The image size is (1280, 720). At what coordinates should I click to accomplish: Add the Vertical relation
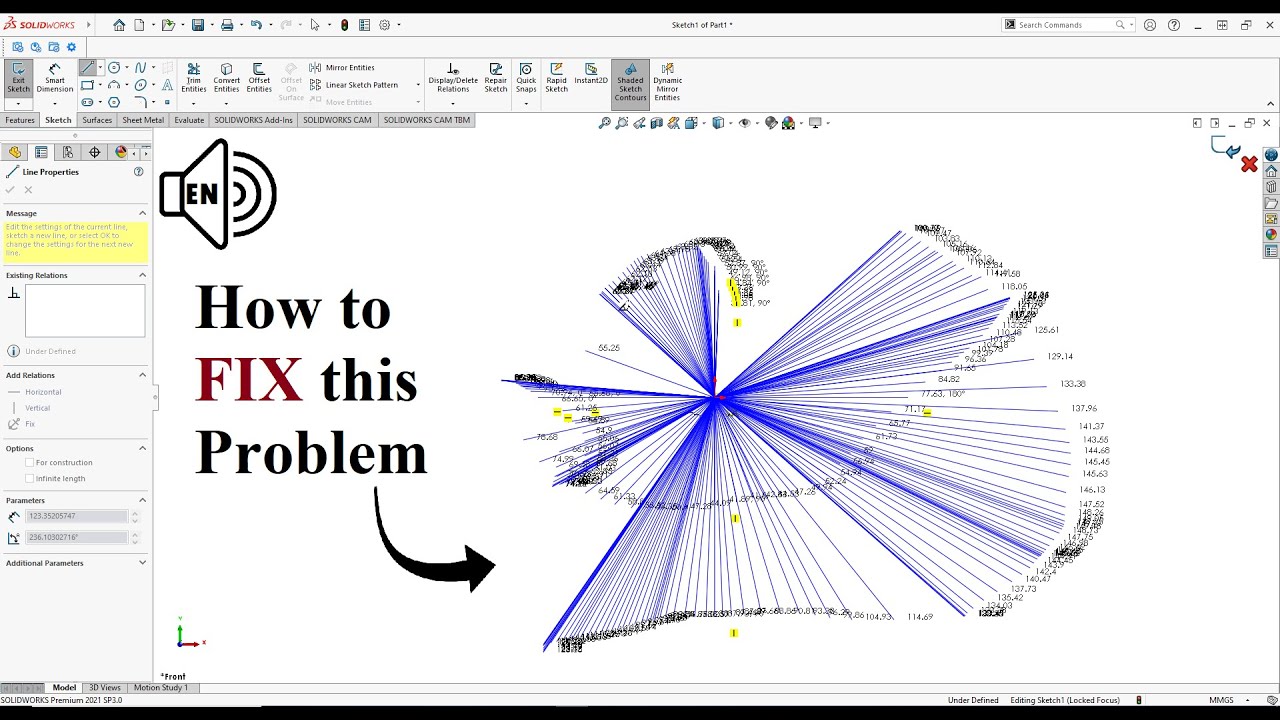coord(30,408)
